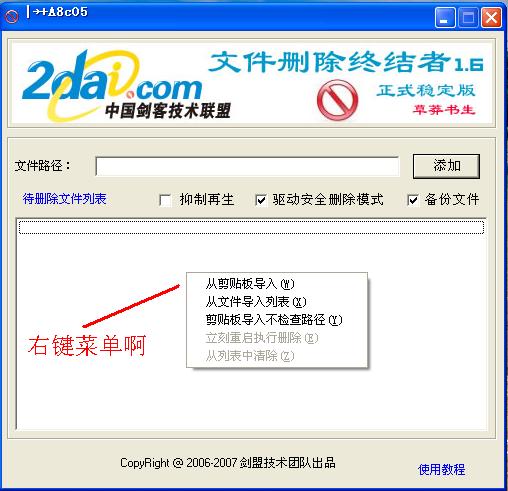The image size is (508, 491).
Task: Focus the 文件路径 input field
Action: click(247, 166)
